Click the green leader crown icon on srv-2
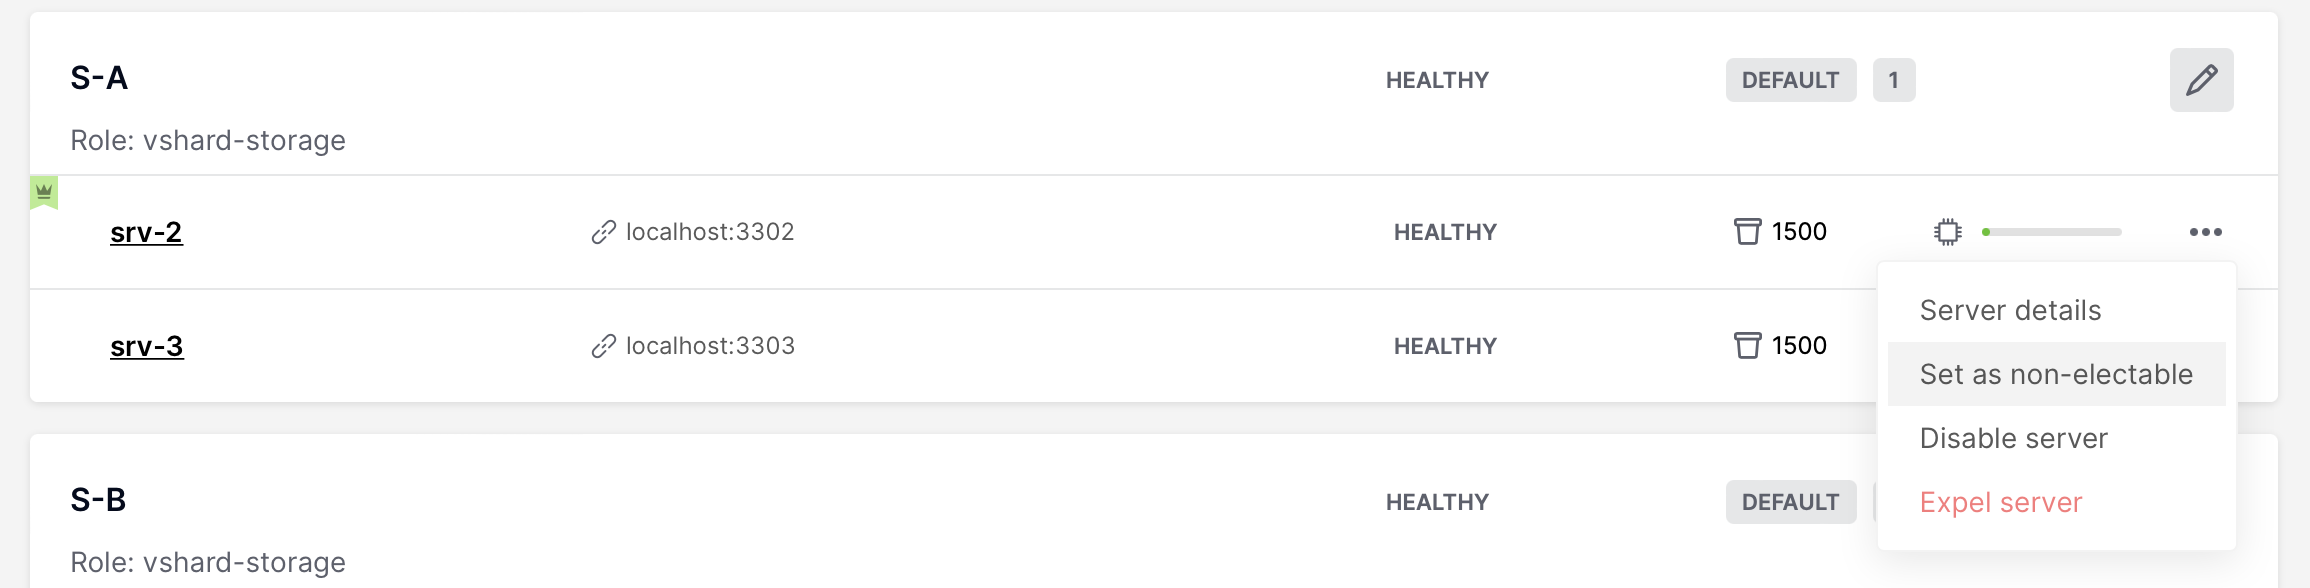Screen dimensions: 2310x588 click(44, 192)
